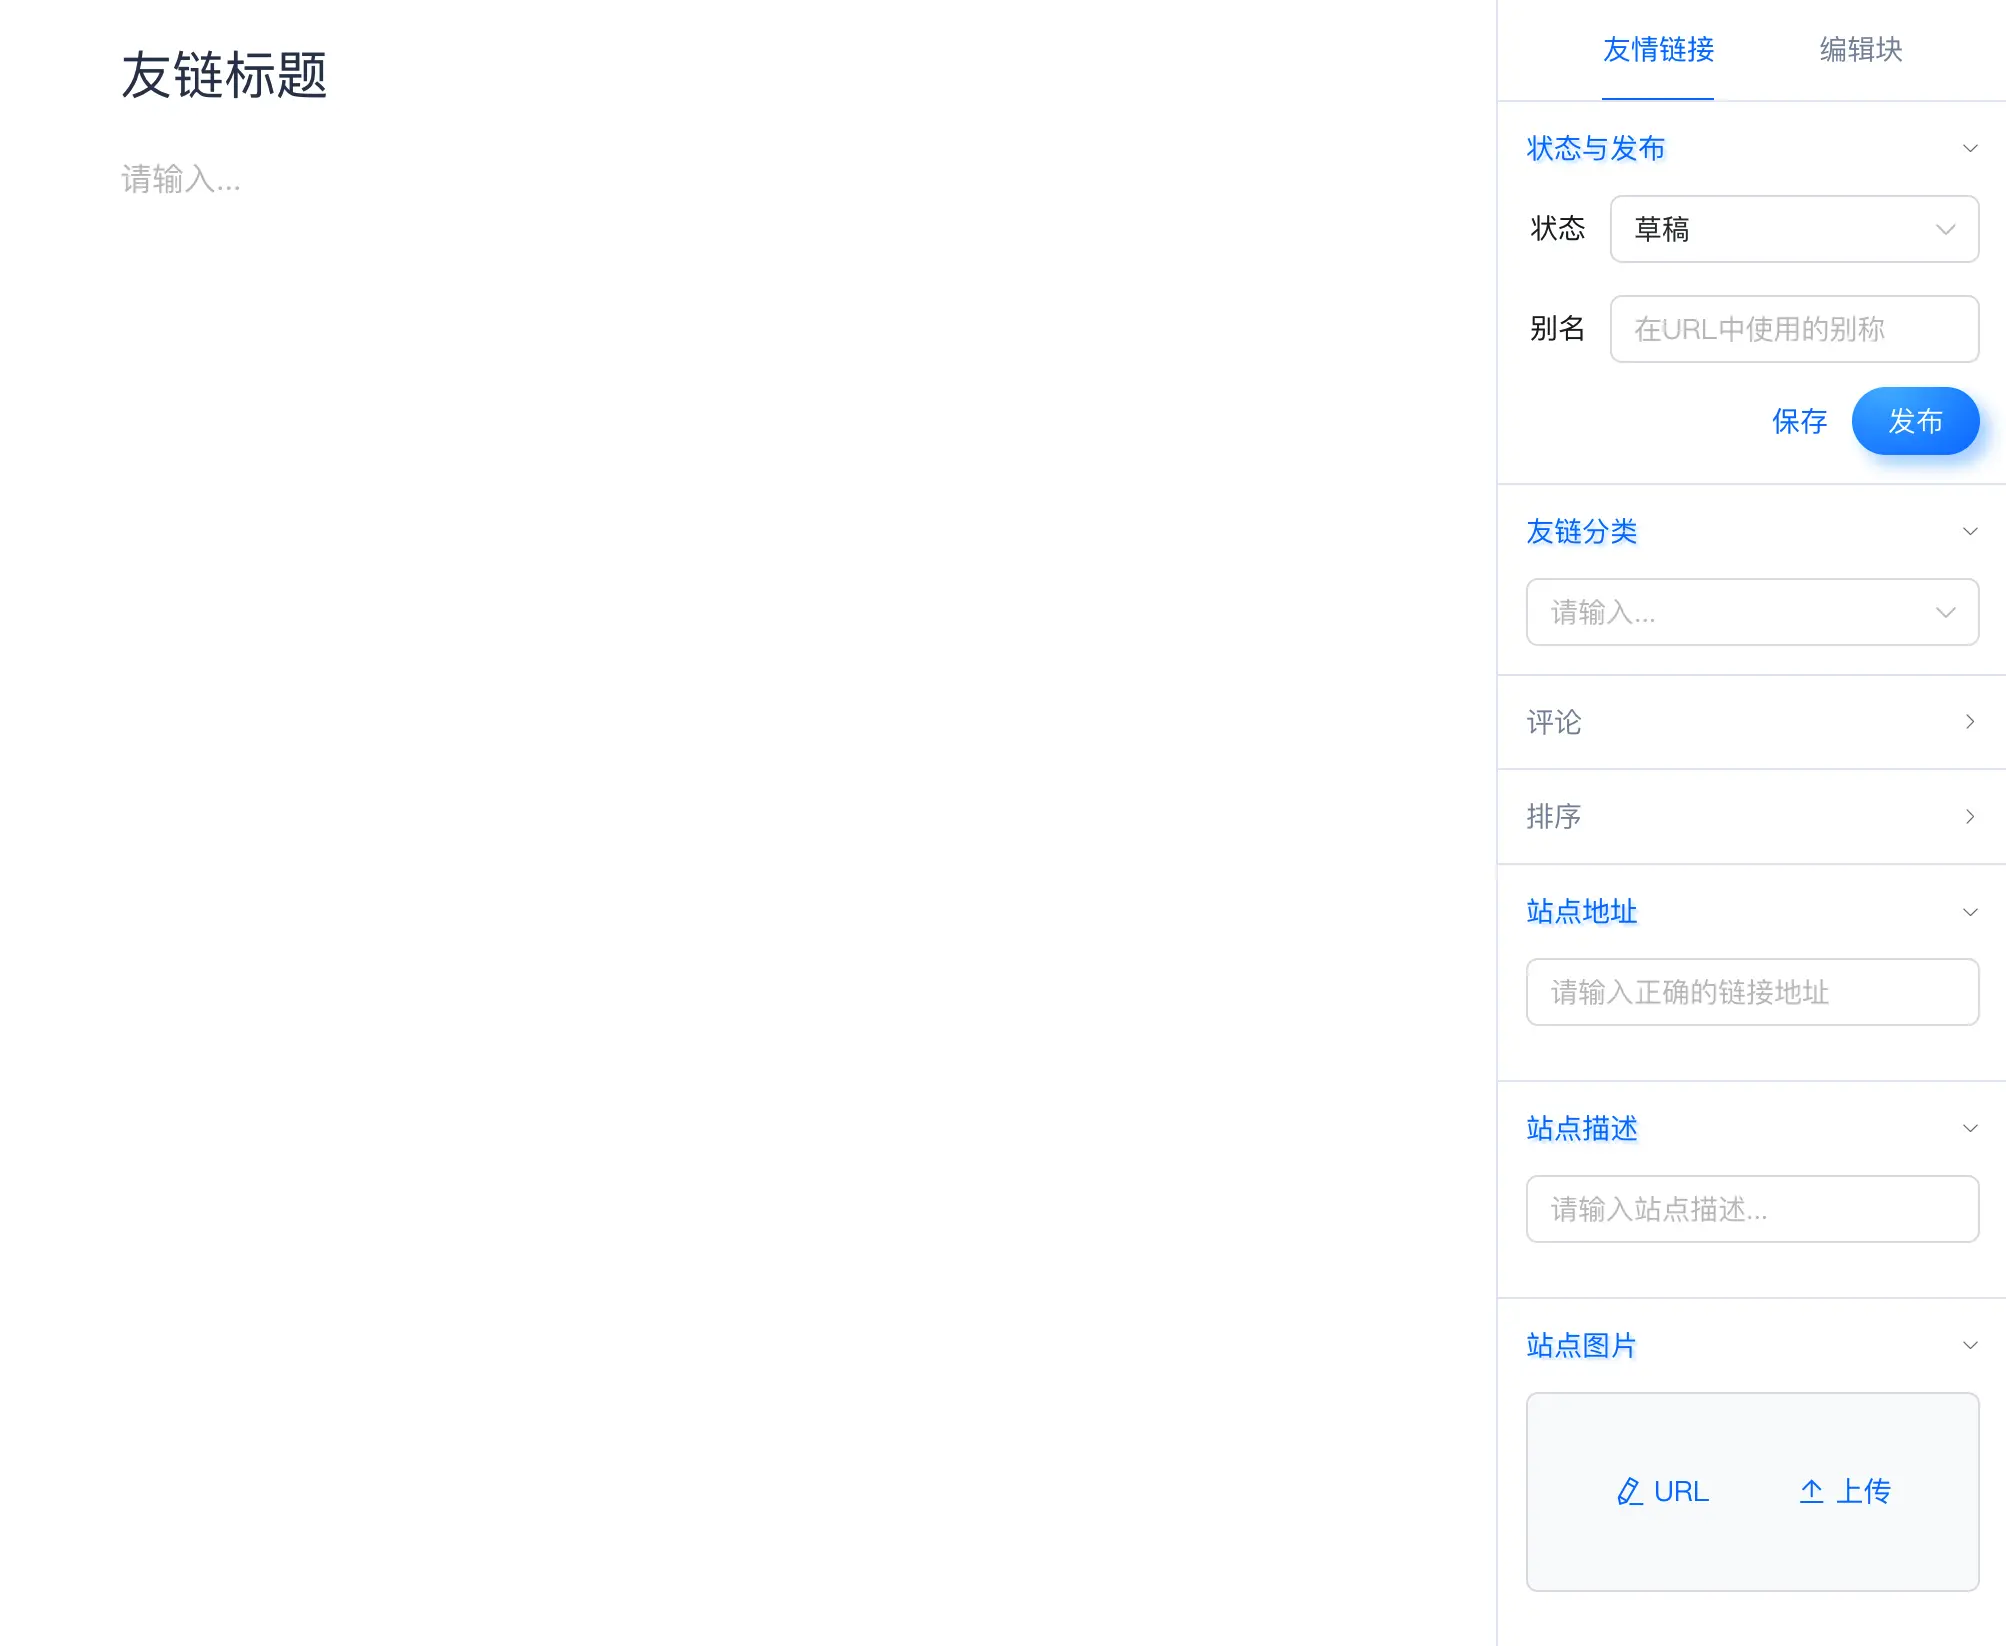
Task: Click the 站点描述 description input
Action: [1752, 1209]
